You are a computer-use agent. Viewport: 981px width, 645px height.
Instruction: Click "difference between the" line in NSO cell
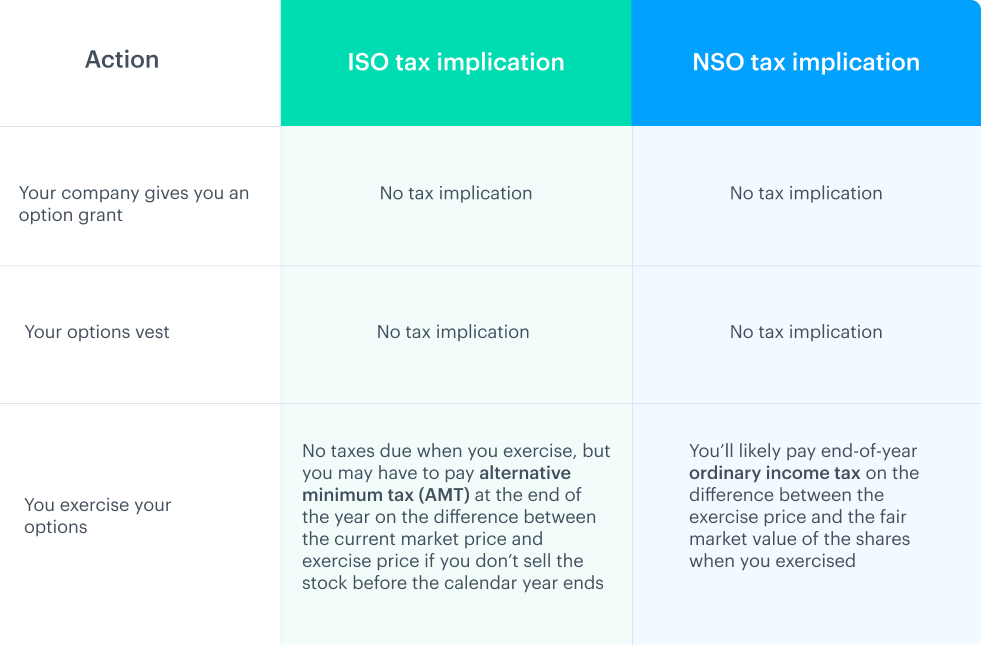click(786, 495)
